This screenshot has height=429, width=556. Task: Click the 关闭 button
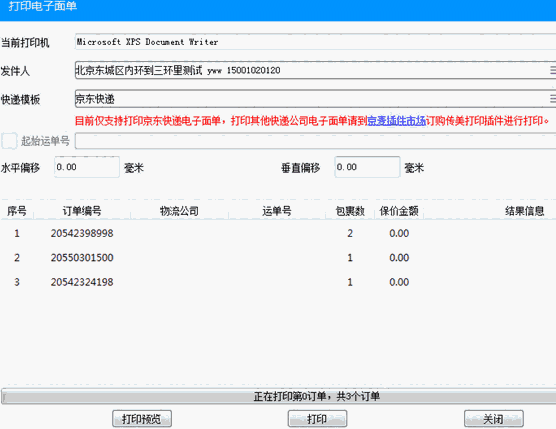tap(494, 419)
